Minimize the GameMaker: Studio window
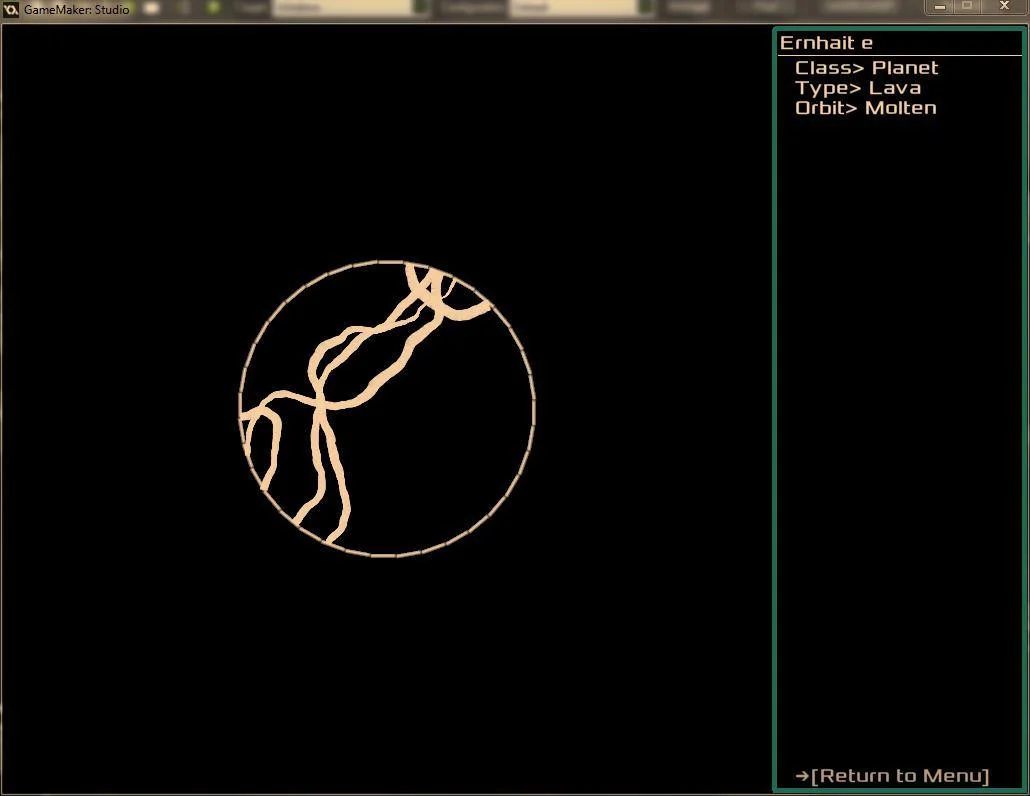 940,7
